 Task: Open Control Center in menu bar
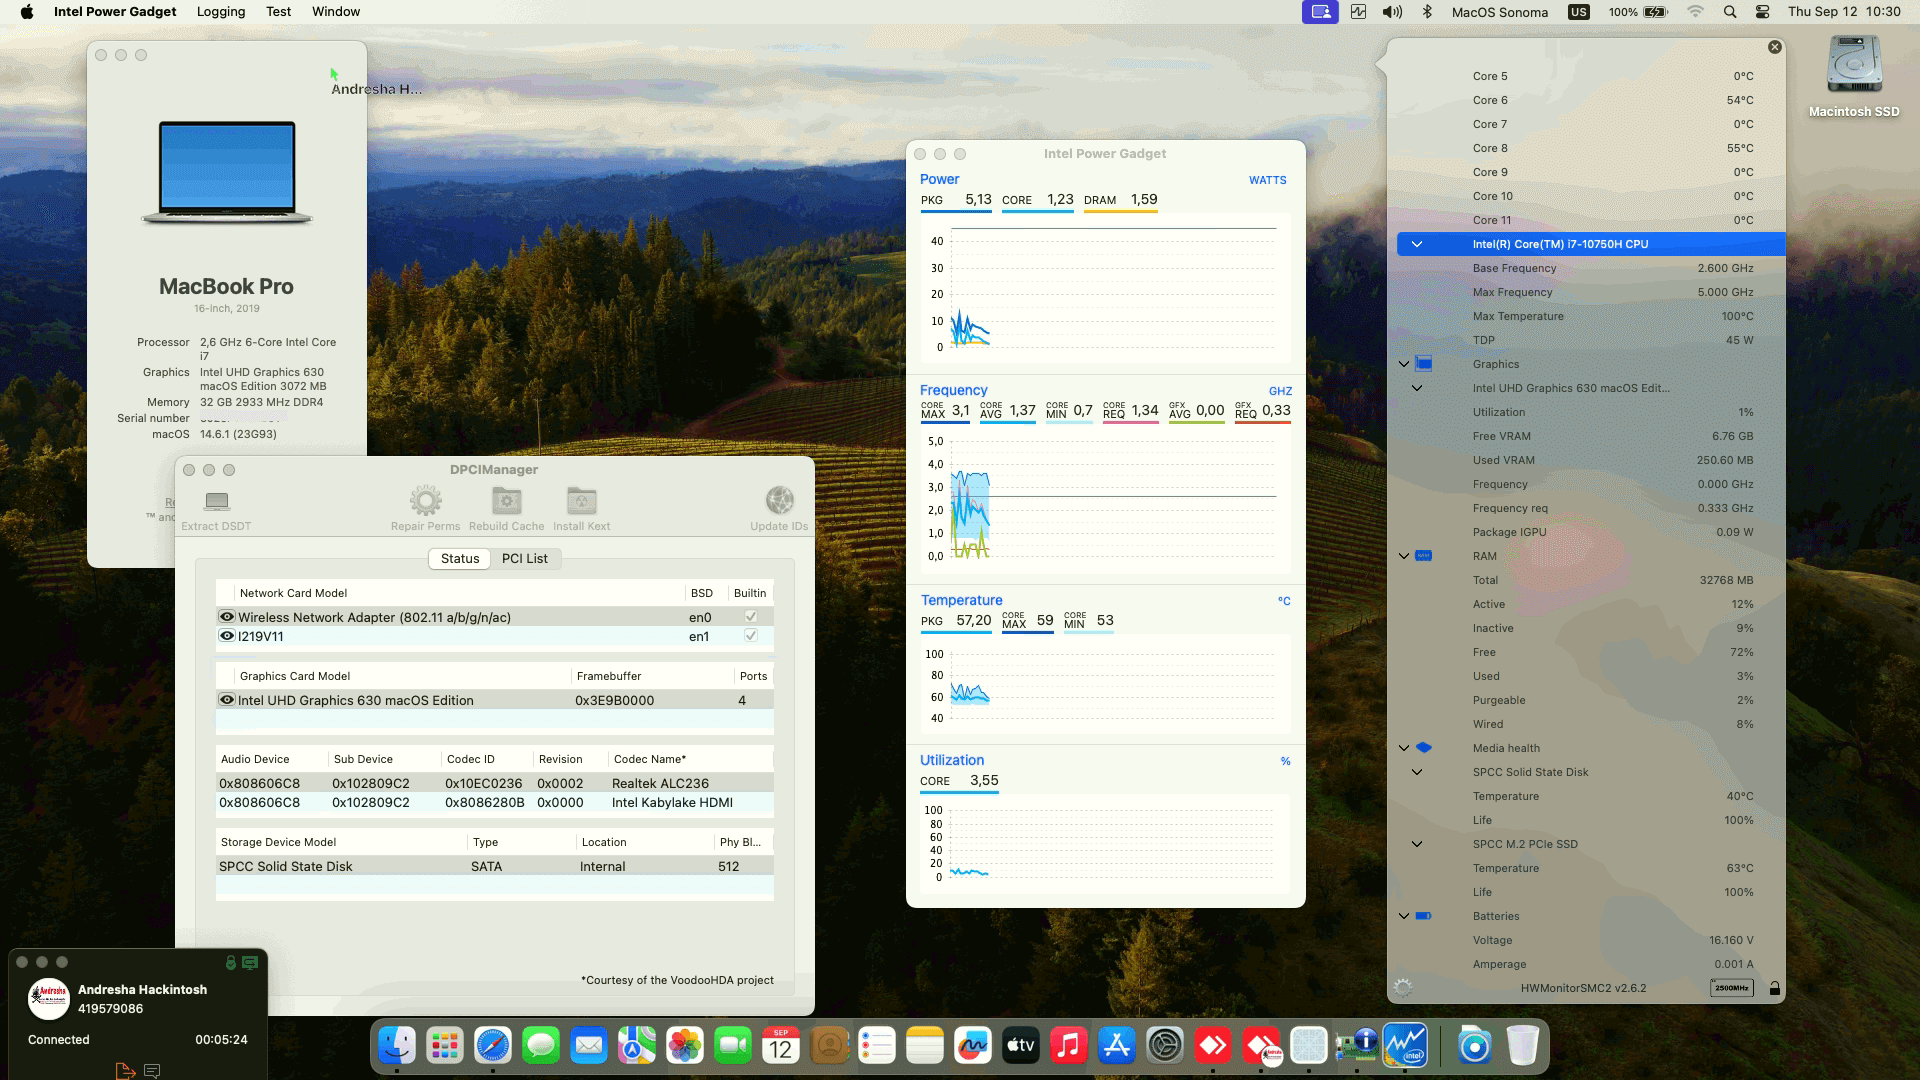tap(1763, 12)
